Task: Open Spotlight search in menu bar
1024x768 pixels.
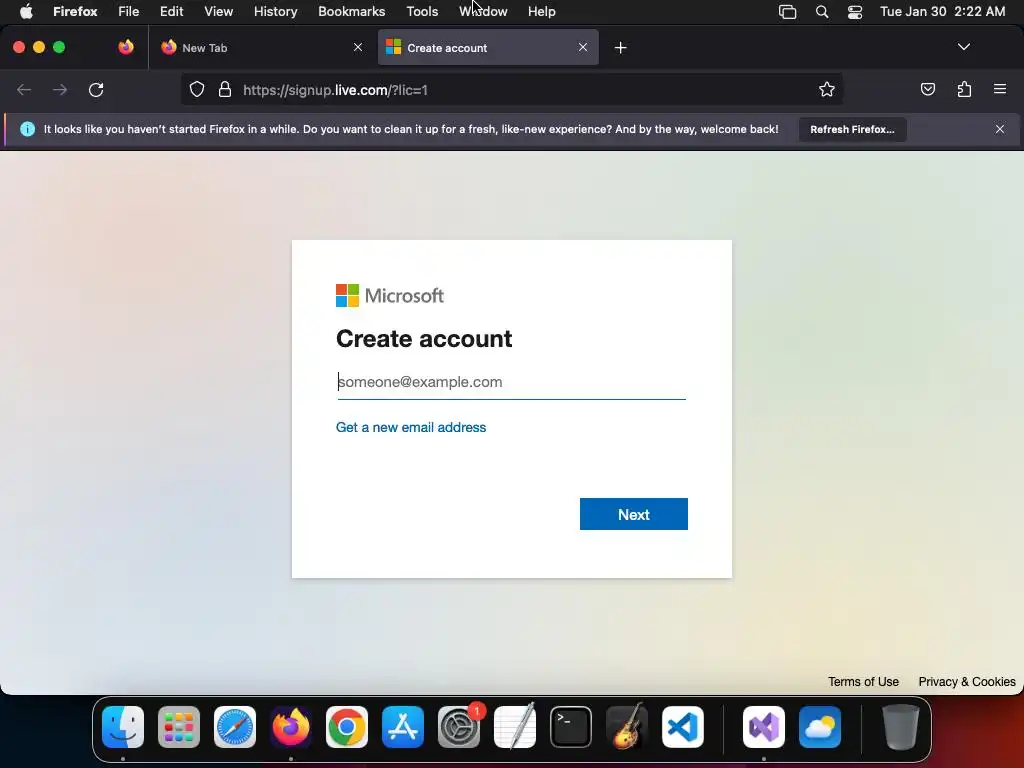Action: (x=822, y=12)
